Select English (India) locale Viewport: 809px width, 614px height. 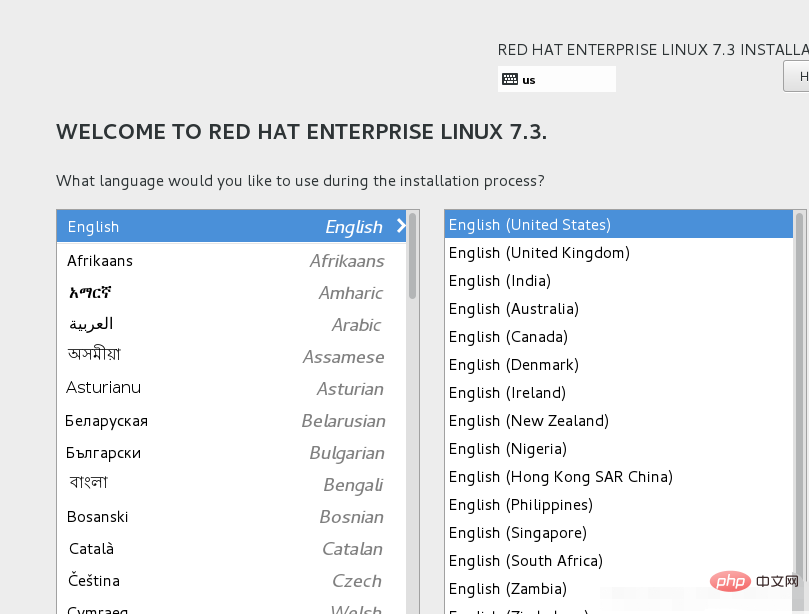coord(619,281)
